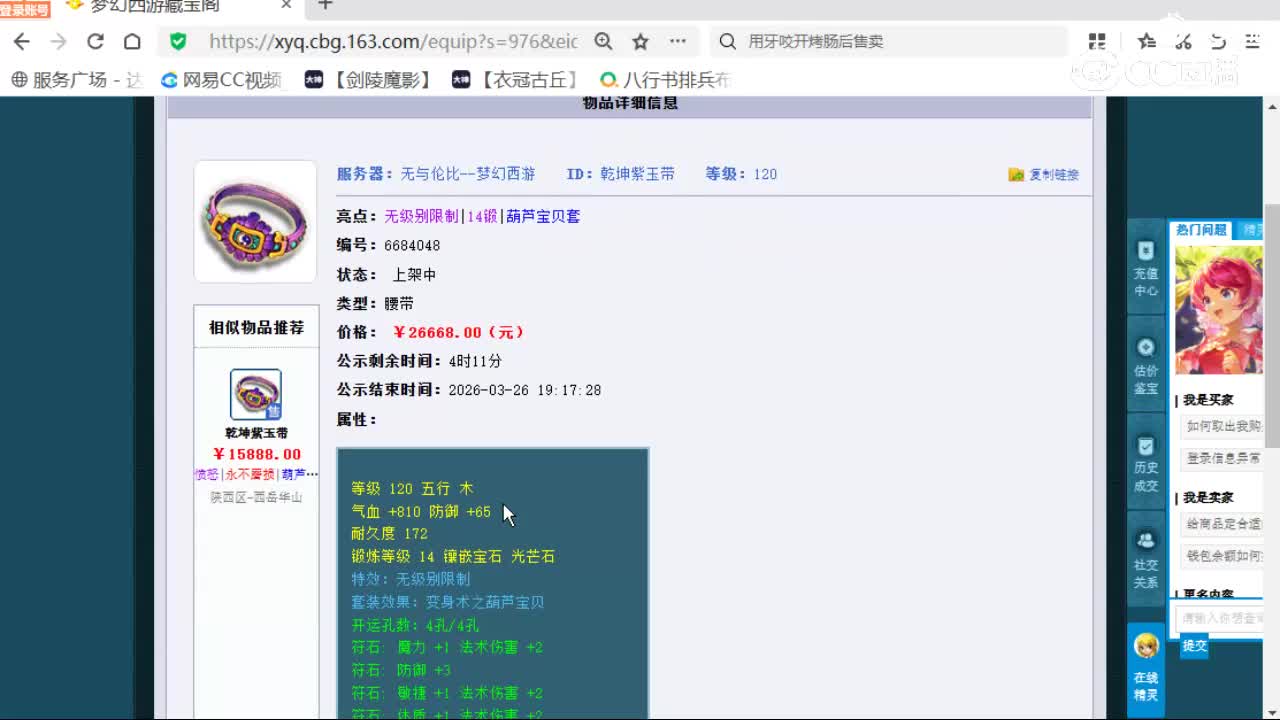This screenshot has width=1280, height=720.
Task: Switch to the 热门问题 tab
Action: click(1200, 231)
